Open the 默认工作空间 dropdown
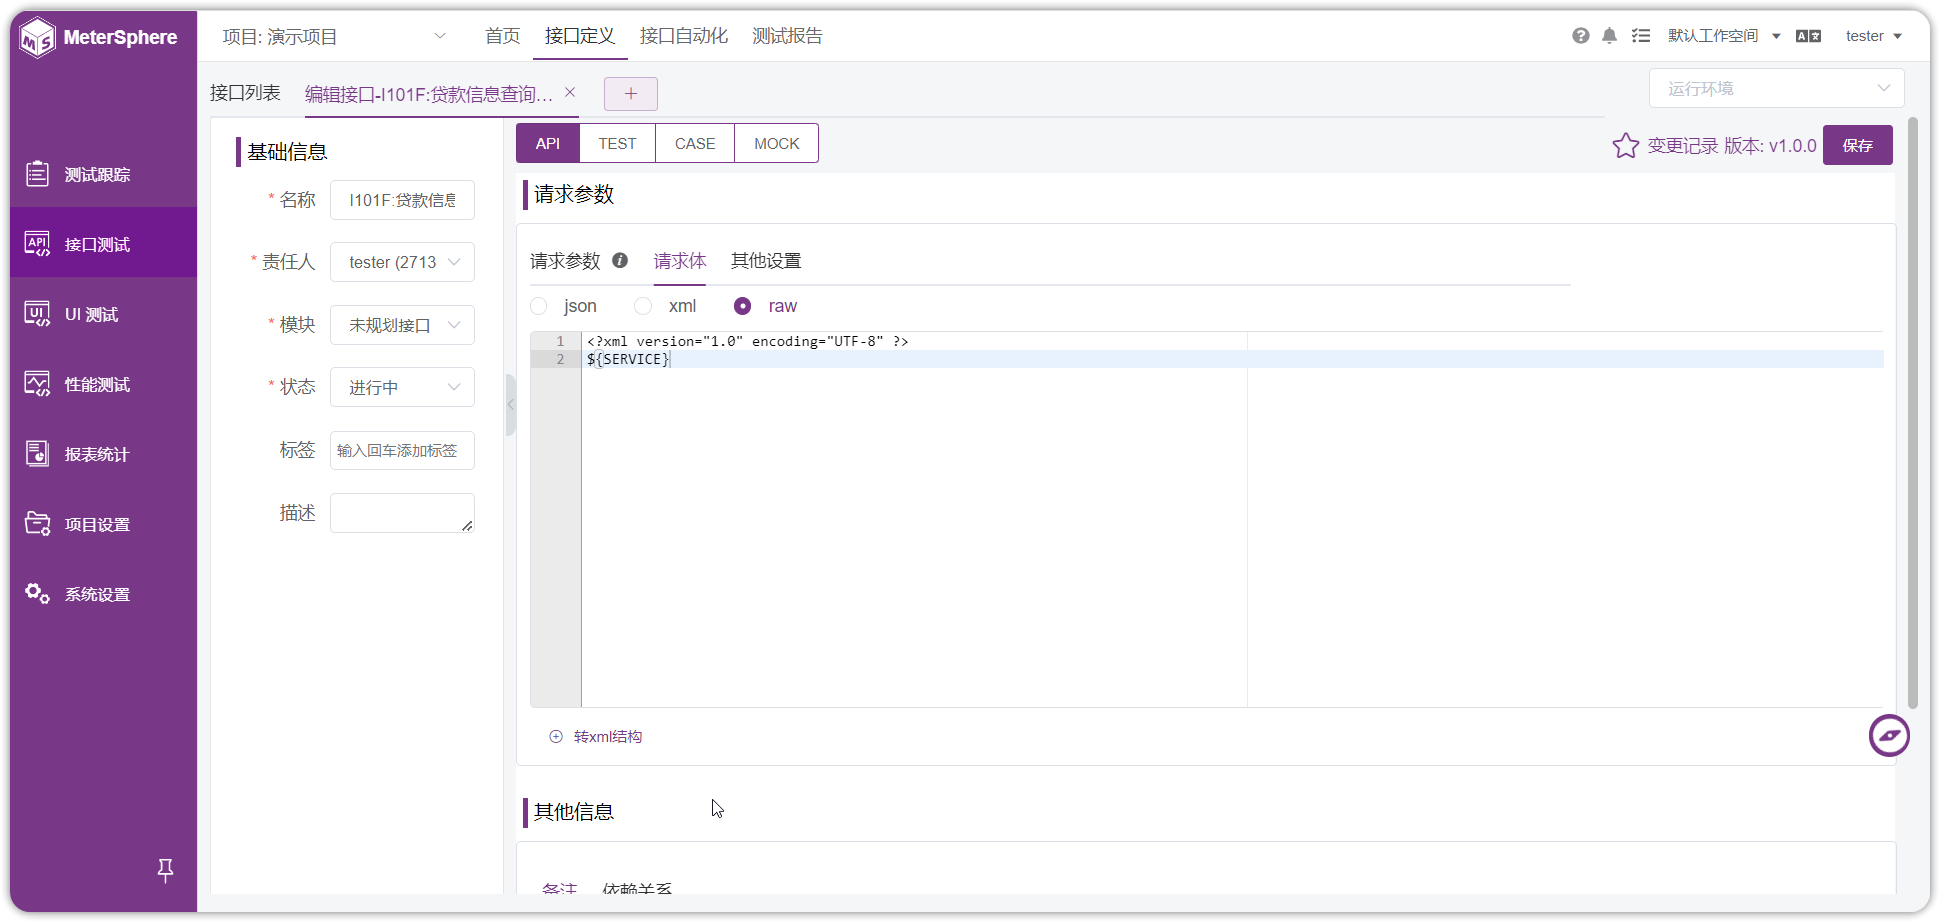 point(1724,36)
